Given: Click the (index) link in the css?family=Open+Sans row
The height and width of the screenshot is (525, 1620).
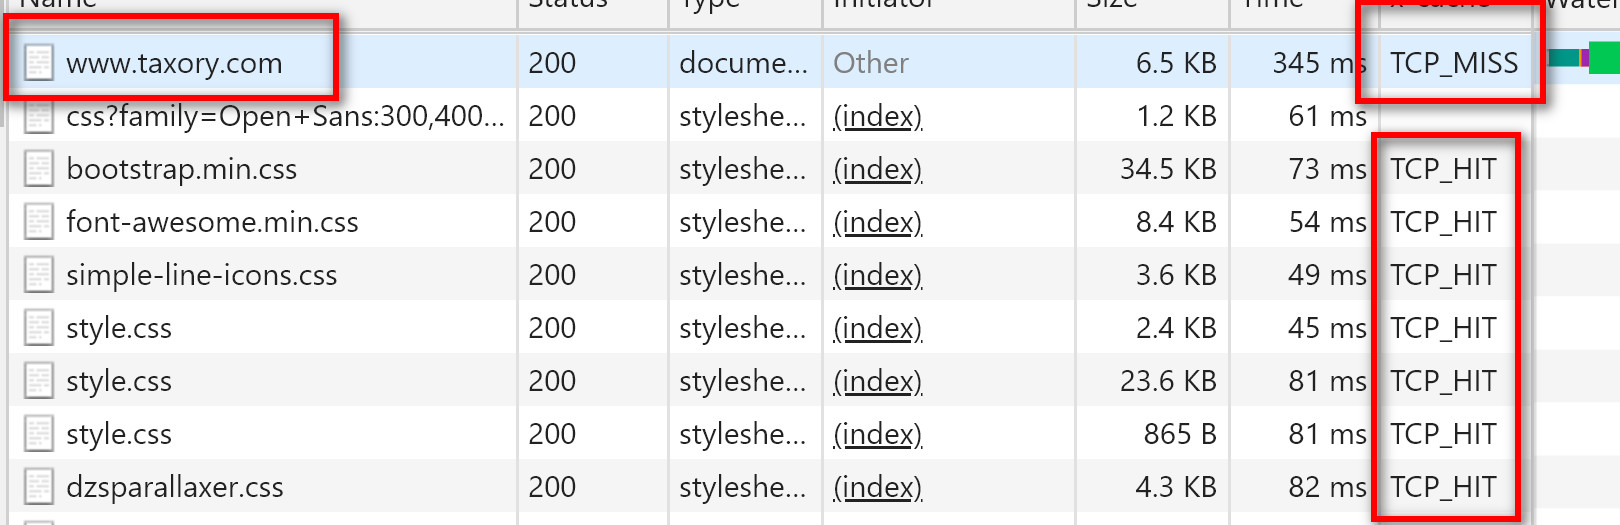Looking at the screenshot, I should 877,116.
